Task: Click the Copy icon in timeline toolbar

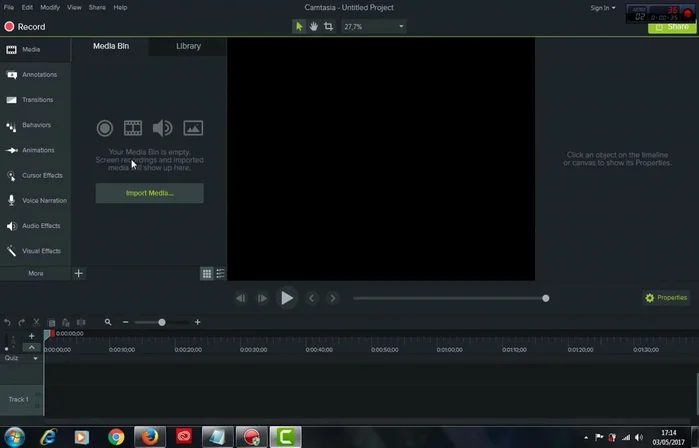Action: pyautogui.click(x=51, y=322)
